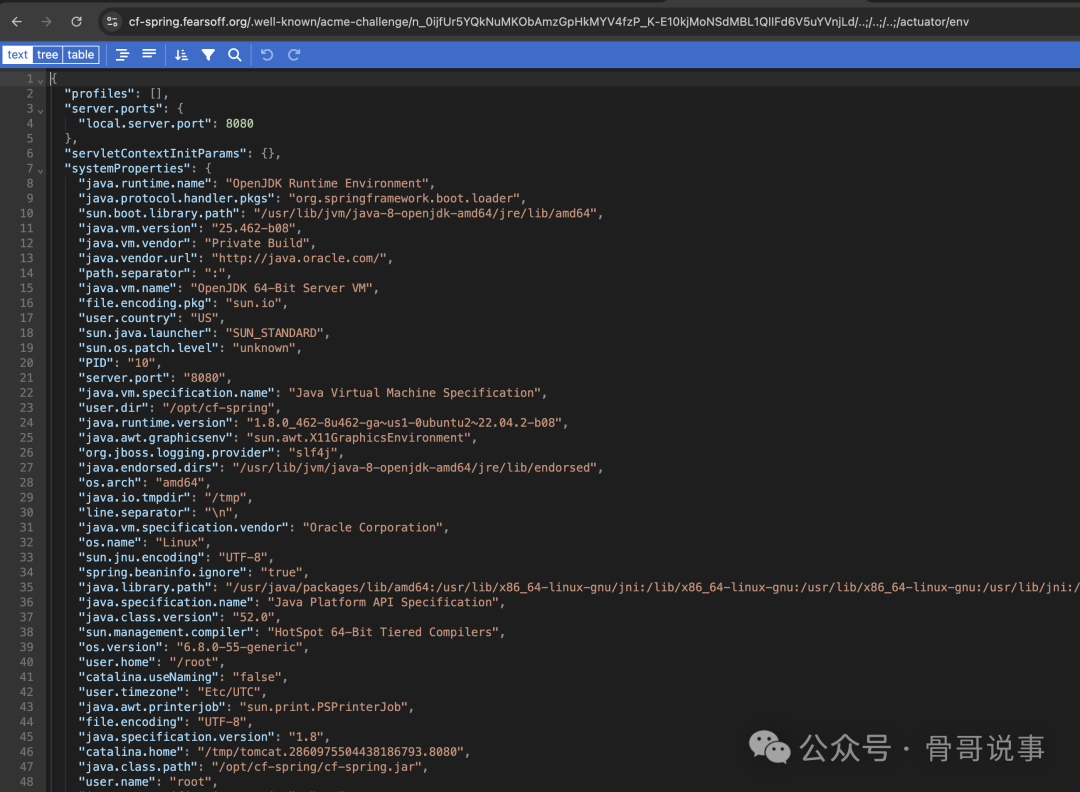The height and width of the screenshot is (792, 1080).
Task: Redo the last change
Action: coord(293,55)
